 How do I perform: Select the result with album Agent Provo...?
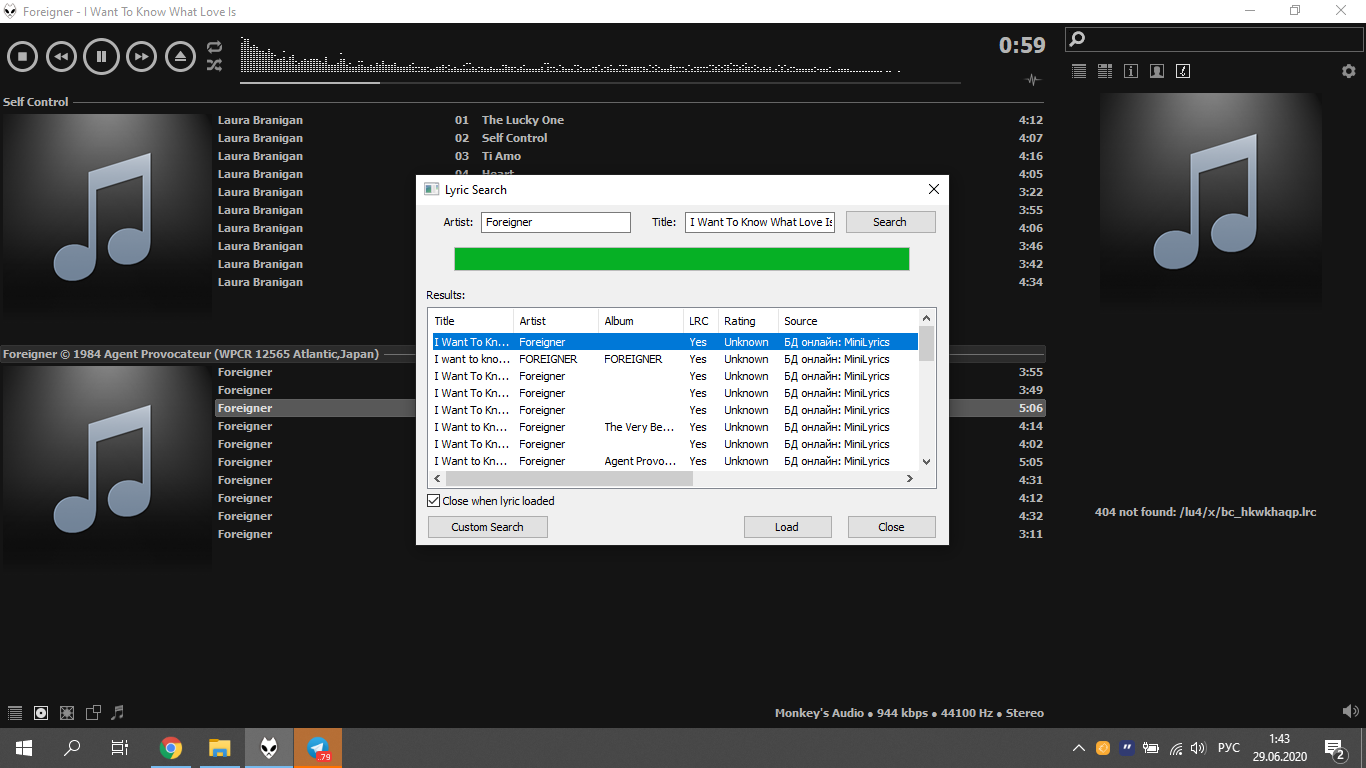[675, 461]
